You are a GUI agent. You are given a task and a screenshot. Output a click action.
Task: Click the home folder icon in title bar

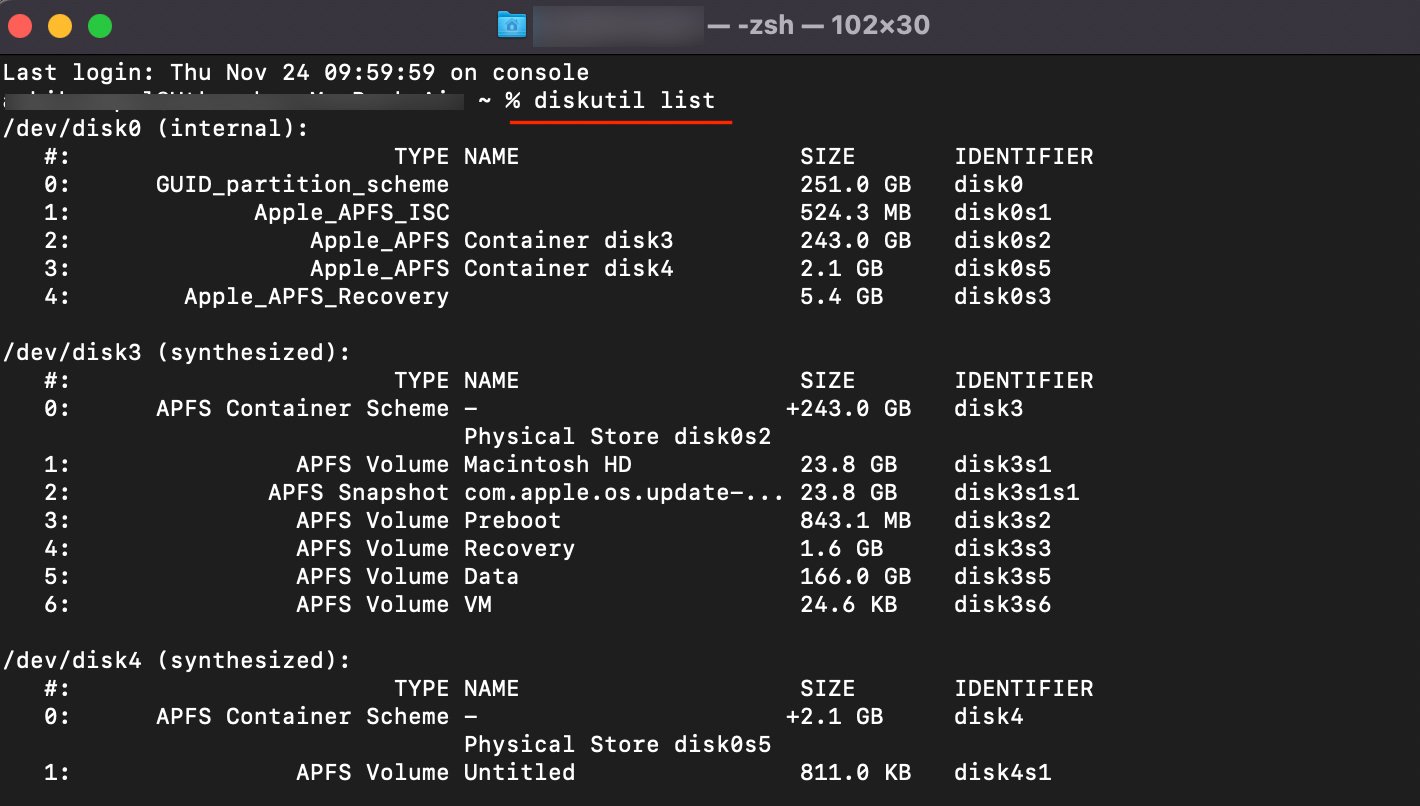click(511, 25)
